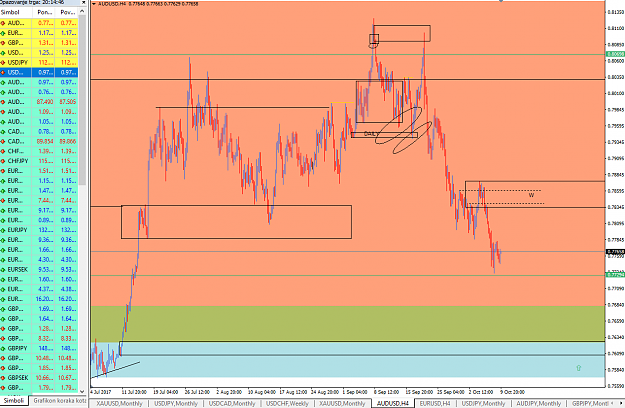
Task: Open the AUDJPY,Monthly chart tab
Action: (x=539, y=404)
